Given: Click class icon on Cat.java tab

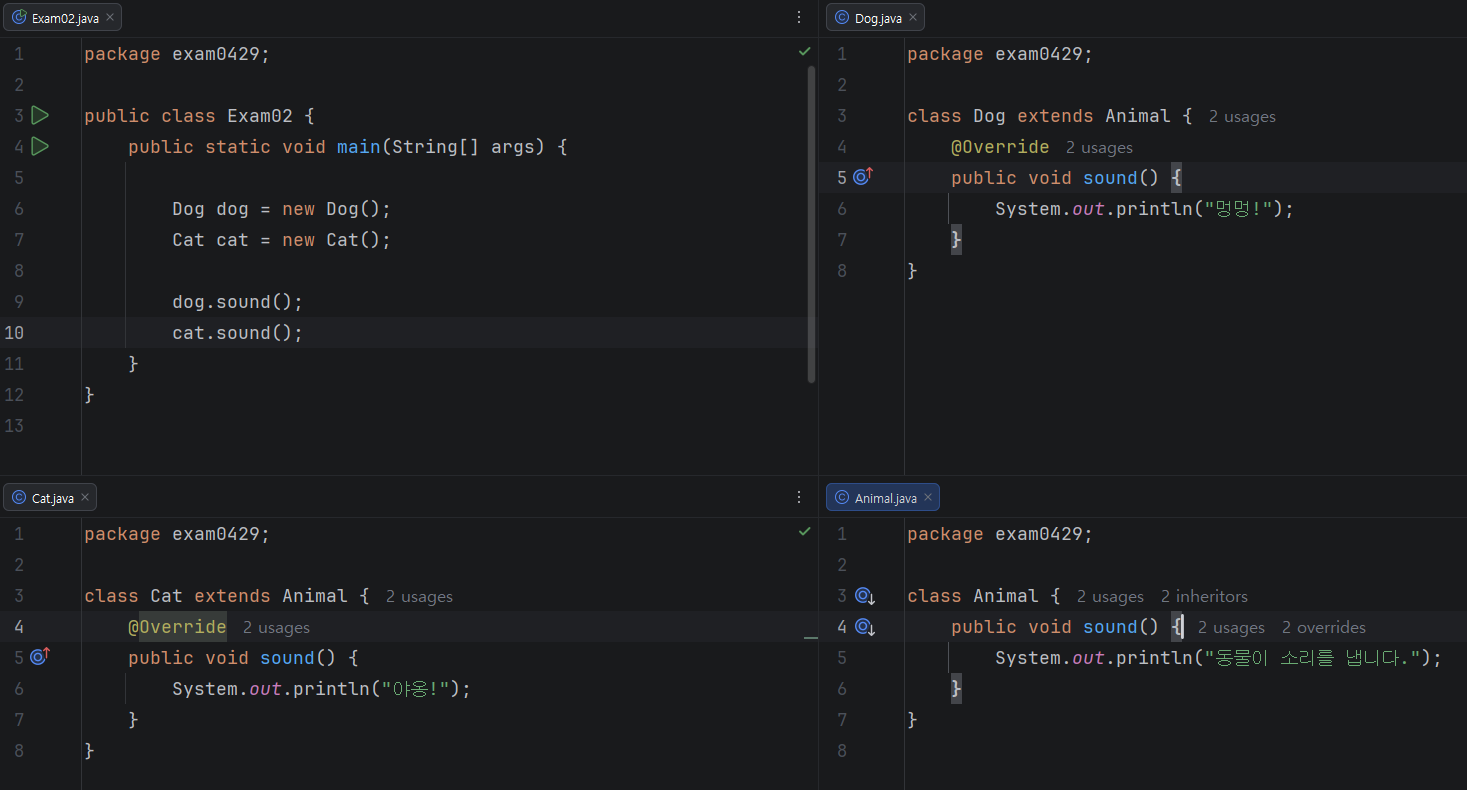Looking at the screenshot, I should [19, 497].
